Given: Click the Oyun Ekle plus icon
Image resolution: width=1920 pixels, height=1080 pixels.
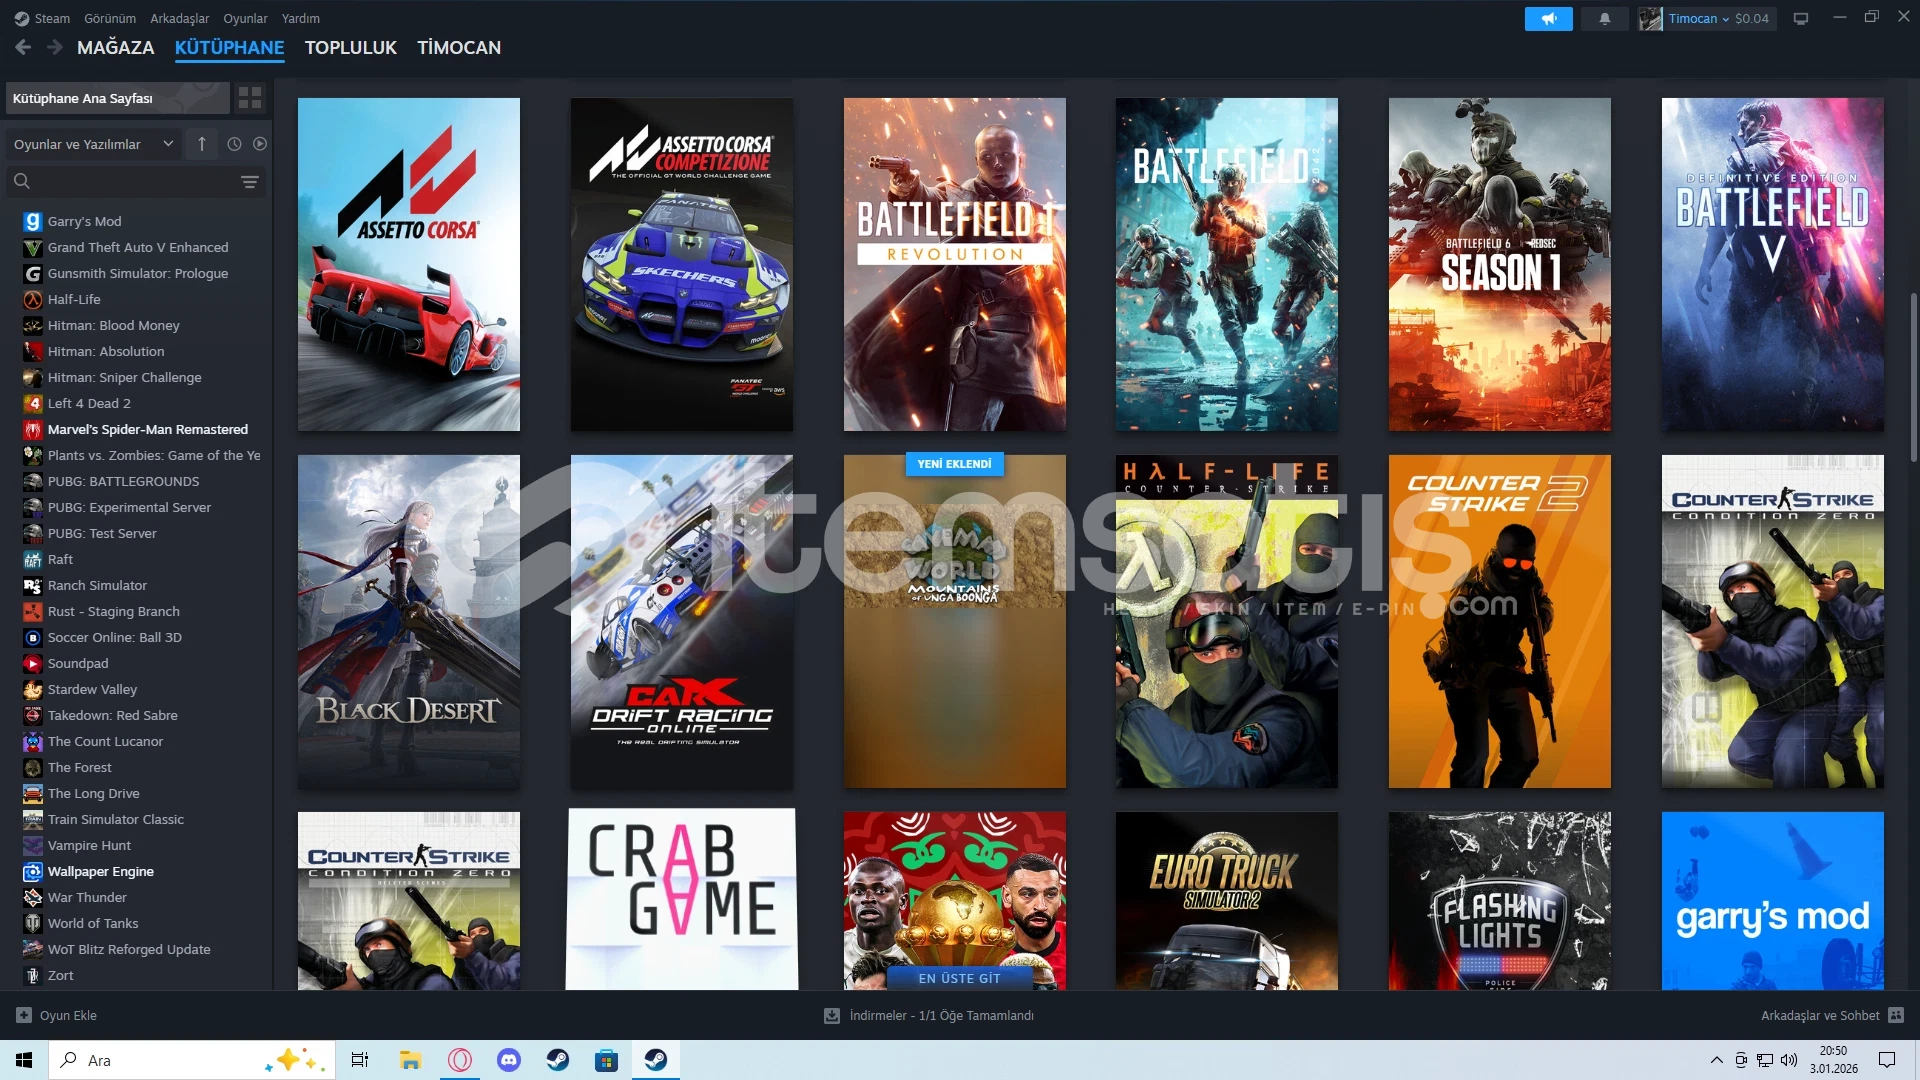Looking at the screenshot, I should tap(24, 1015).
